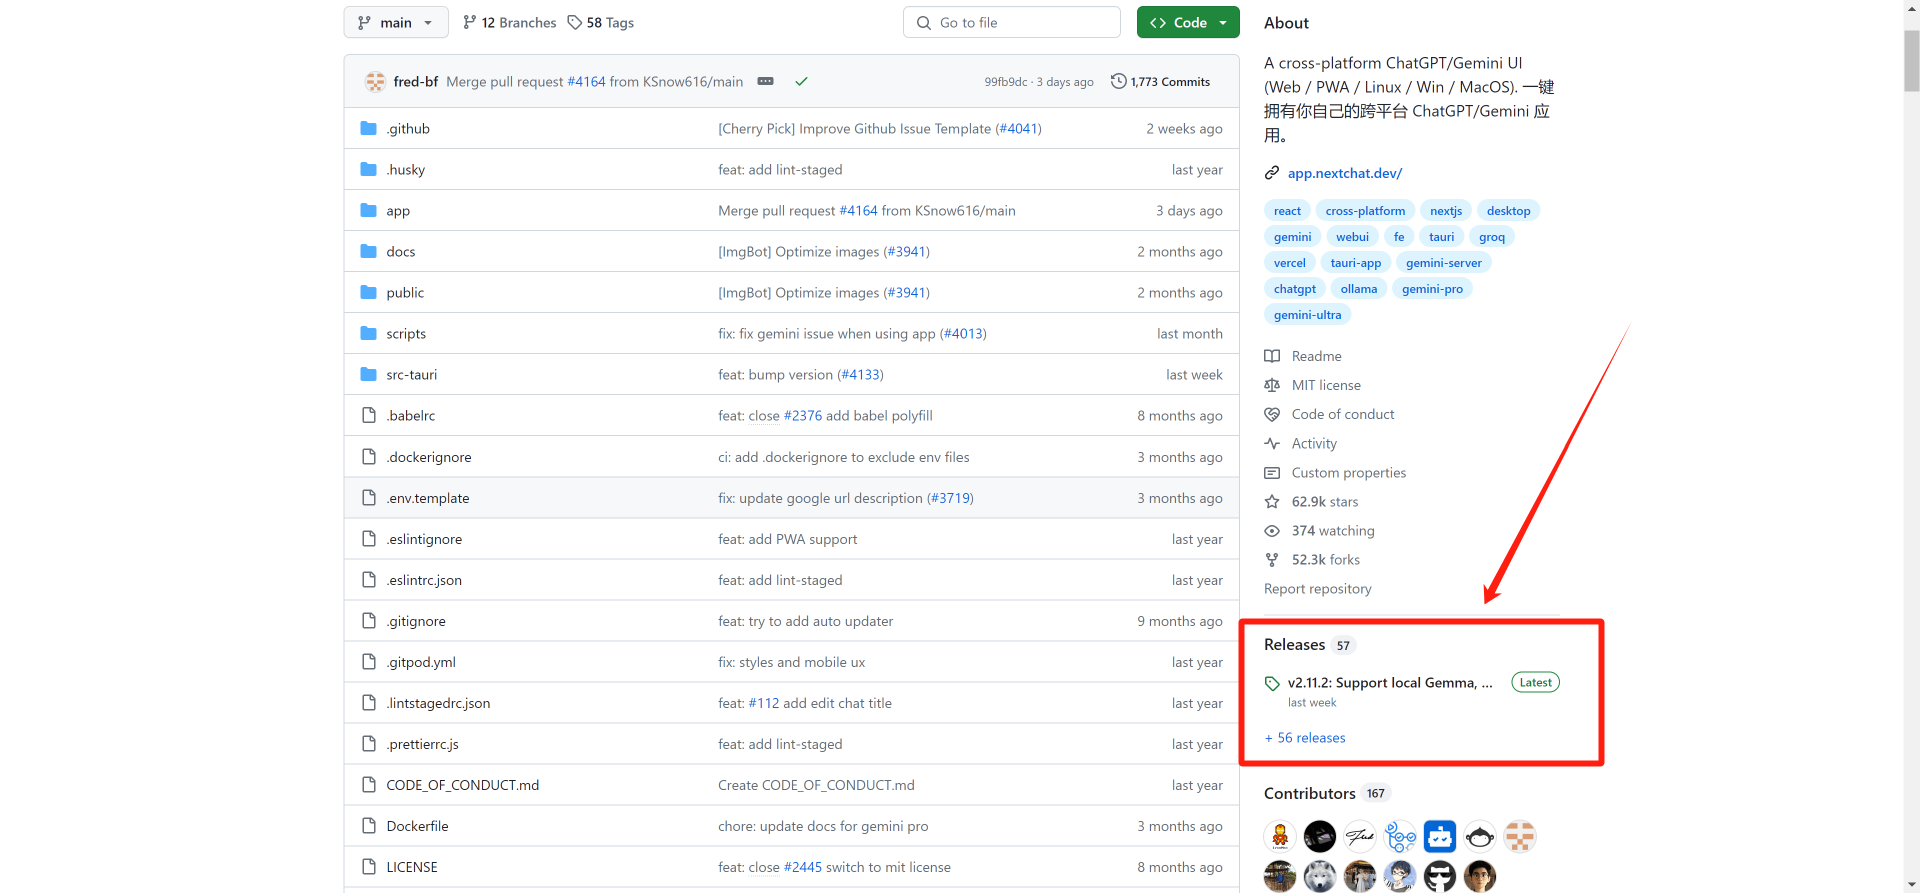Open the main branch dropdown
The width and height of the screenshot is (1920, 893).
(x=396, y=22)
